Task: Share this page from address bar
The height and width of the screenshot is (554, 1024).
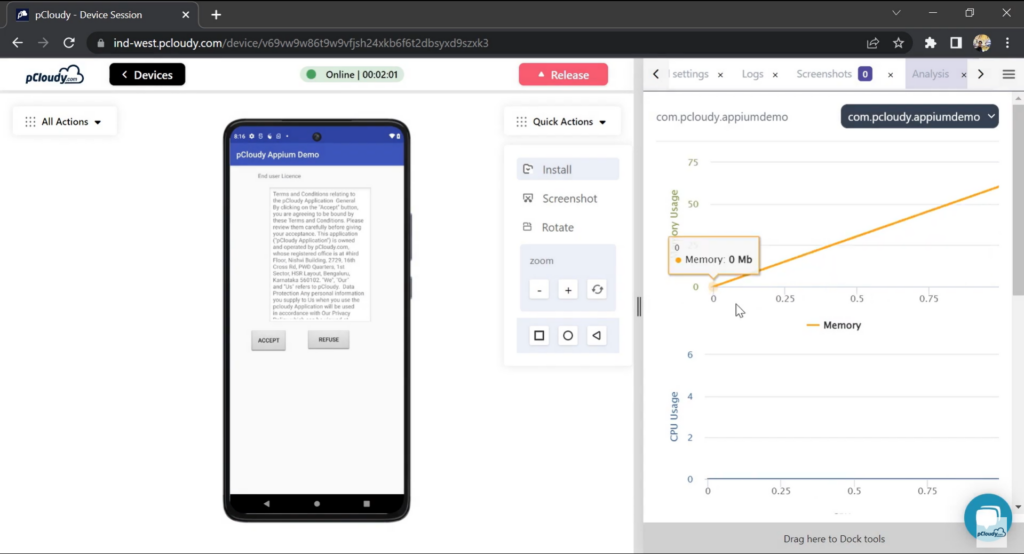Action: point(872,43)
